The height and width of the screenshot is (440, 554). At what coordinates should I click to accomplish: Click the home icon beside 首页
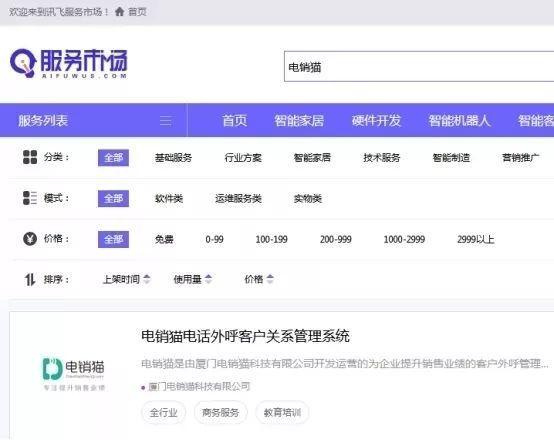point(119,12)
